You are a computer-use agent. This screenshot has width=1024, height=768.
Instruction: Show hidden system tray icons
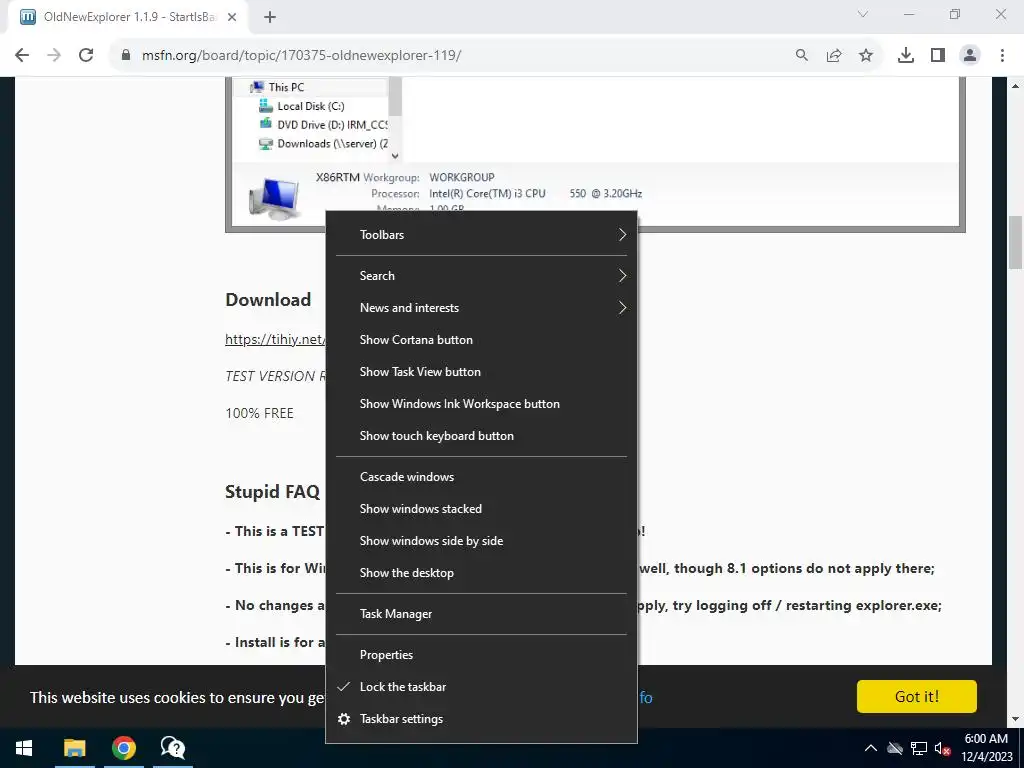click(871, 748)
